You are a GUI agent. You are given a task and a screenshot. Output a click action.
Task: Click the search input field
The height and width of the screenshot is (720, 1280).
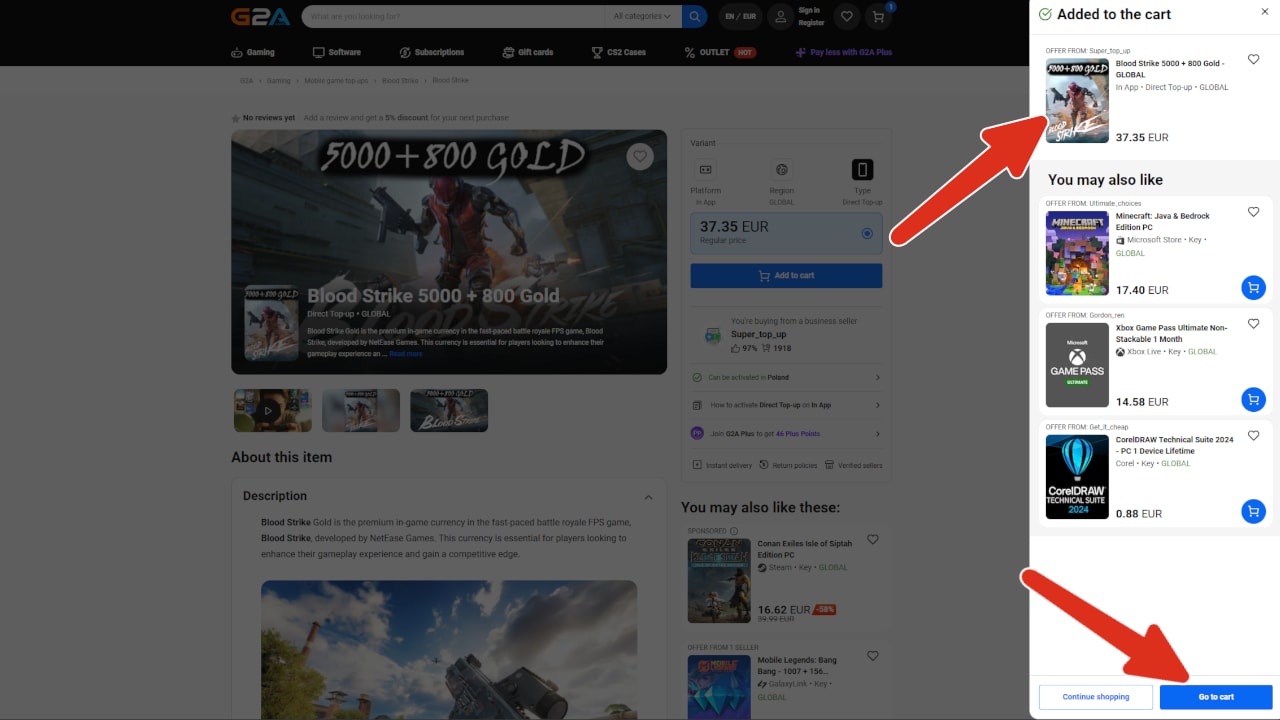455,16
